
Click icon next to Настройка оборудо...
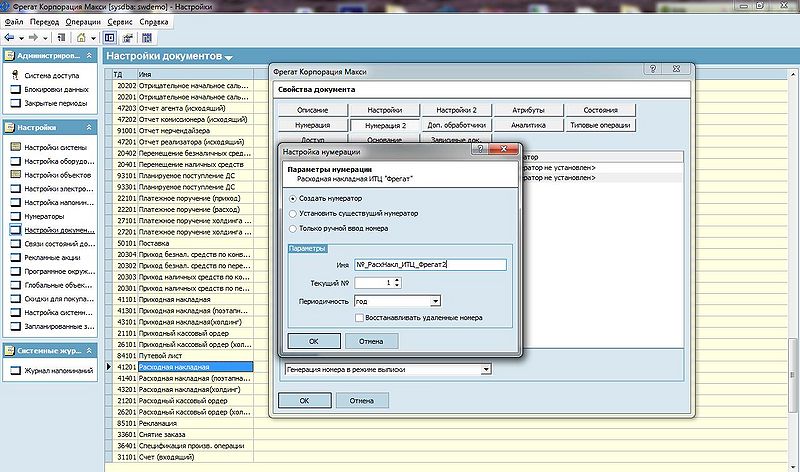coord(16,161)
